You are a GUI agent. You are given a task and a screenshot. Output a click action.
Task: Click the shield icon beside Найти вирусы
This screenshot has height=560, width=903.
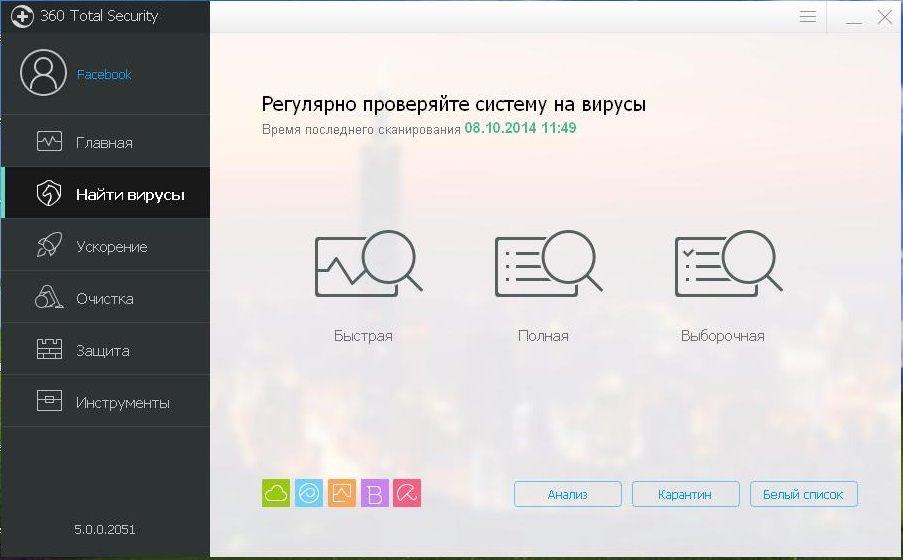click(49, 193)
